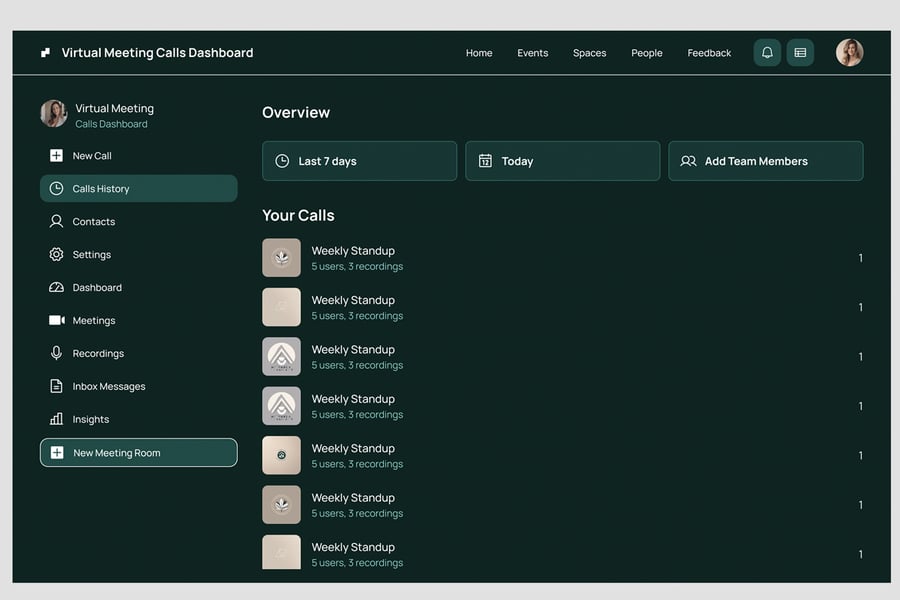900x600 pixels.
Task: Open Insights bar chart icon
Action: pos(56,419)
